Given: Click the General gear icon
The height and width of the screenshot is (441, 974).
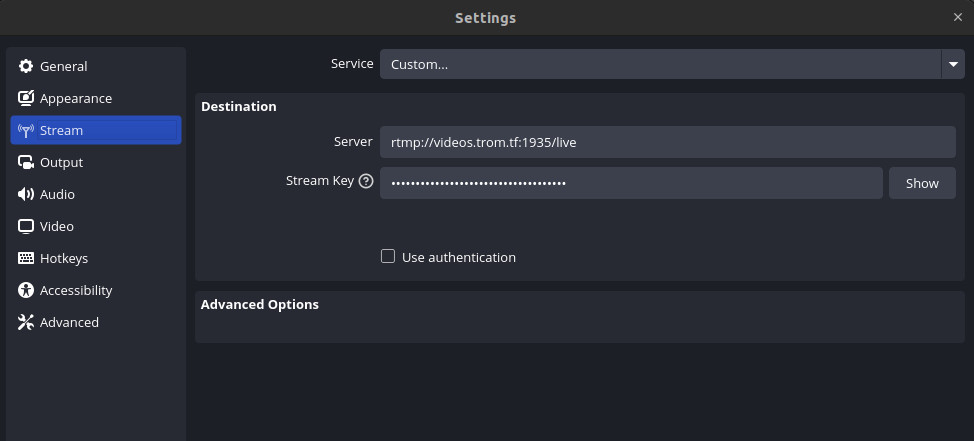Looking at the screenshot, I should [x=25, y=66].
